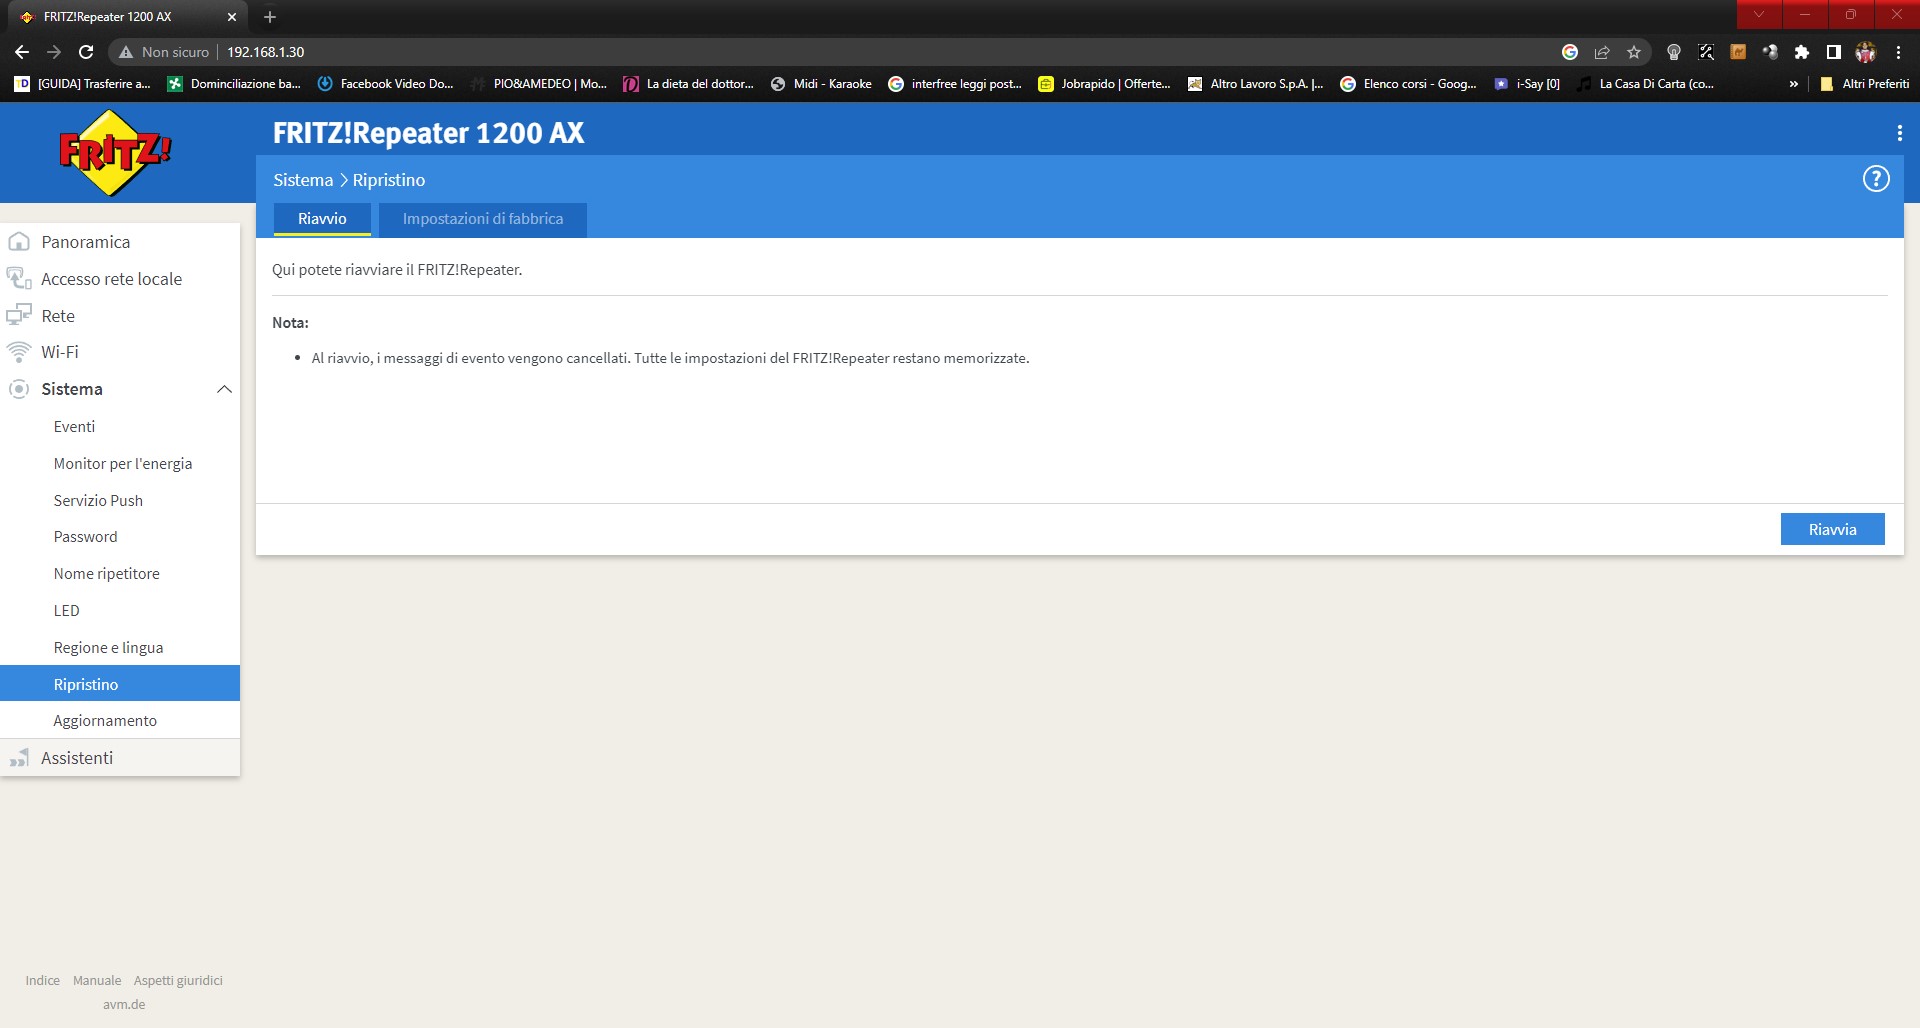
Task: Open the FRITZ!Repeater three-dot menu
Action: (1899, 133)
